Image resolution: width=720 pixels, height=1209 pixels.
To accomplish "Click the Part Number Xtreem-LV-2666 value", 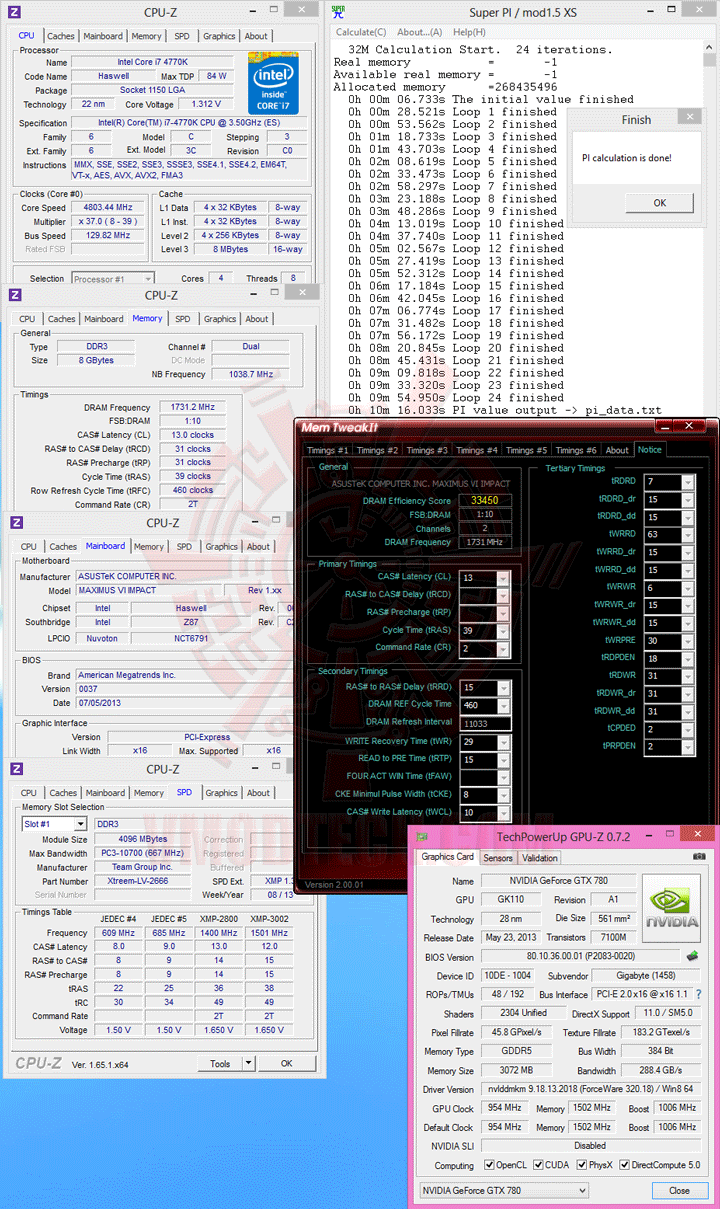I will tap(140, 881).
